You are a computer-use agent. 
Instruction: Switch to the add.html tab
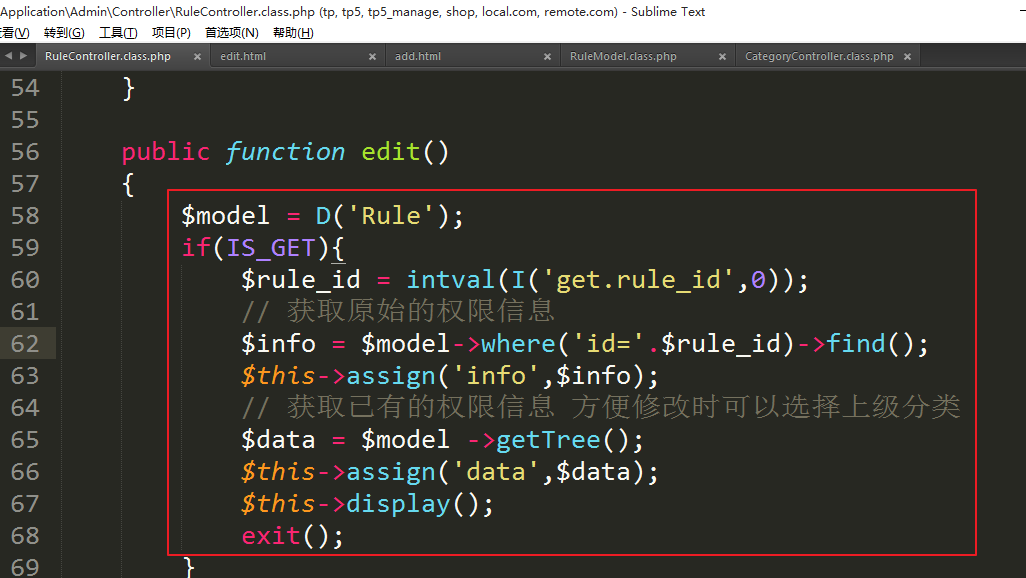(418, 57)
